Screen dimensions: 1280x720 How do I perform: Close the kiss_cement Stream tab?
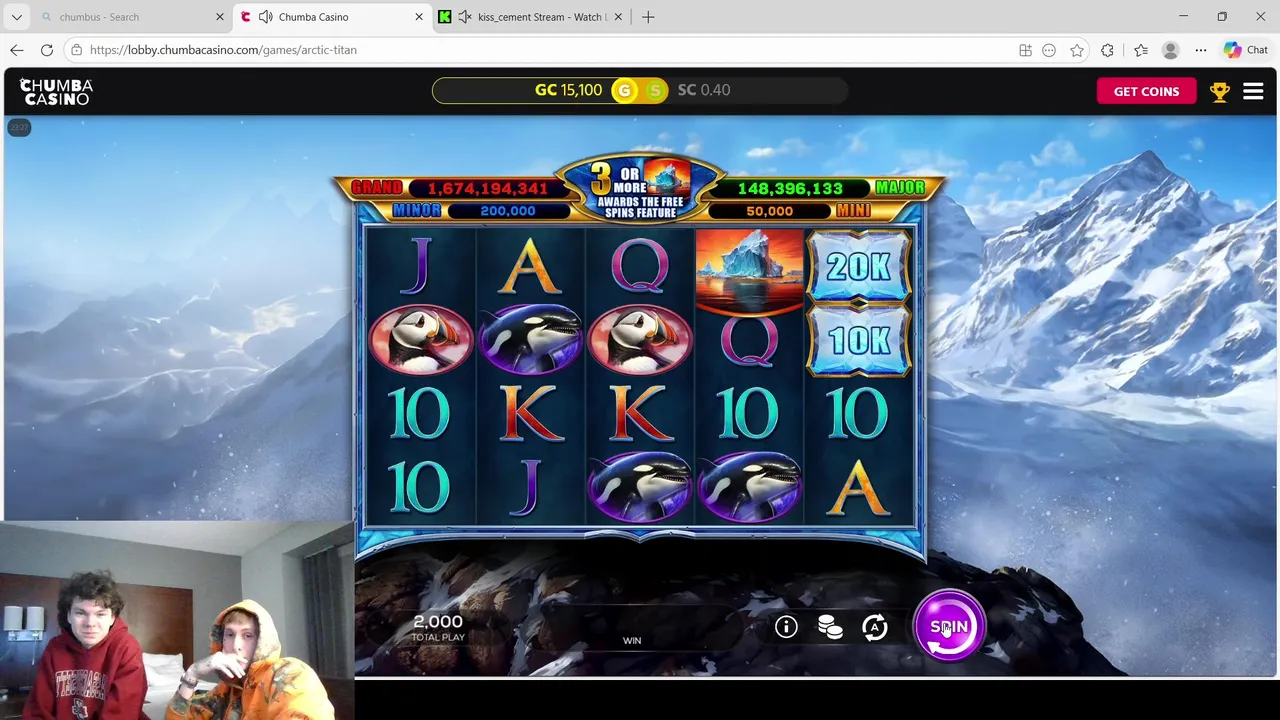(618, 17)
